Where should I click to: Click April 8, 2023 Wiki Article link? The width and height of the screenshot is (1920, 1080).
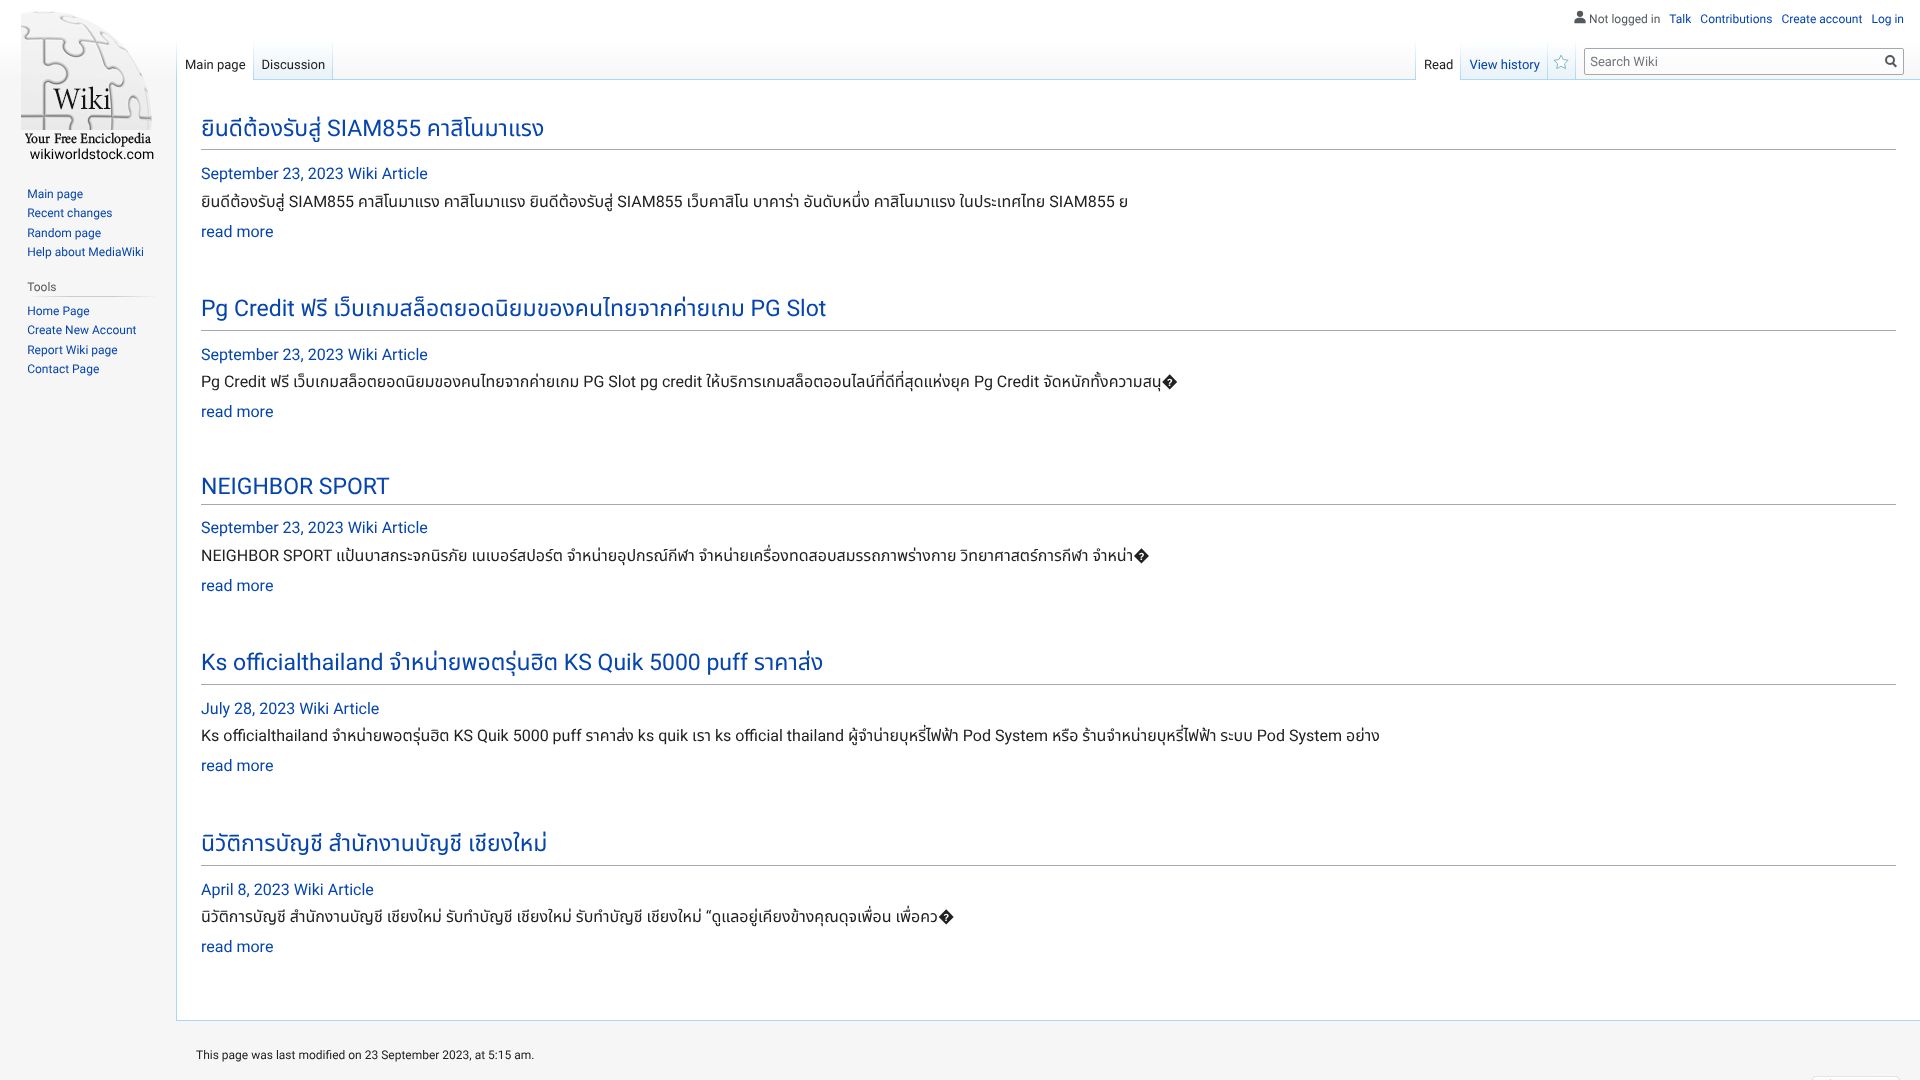(287, 890)
